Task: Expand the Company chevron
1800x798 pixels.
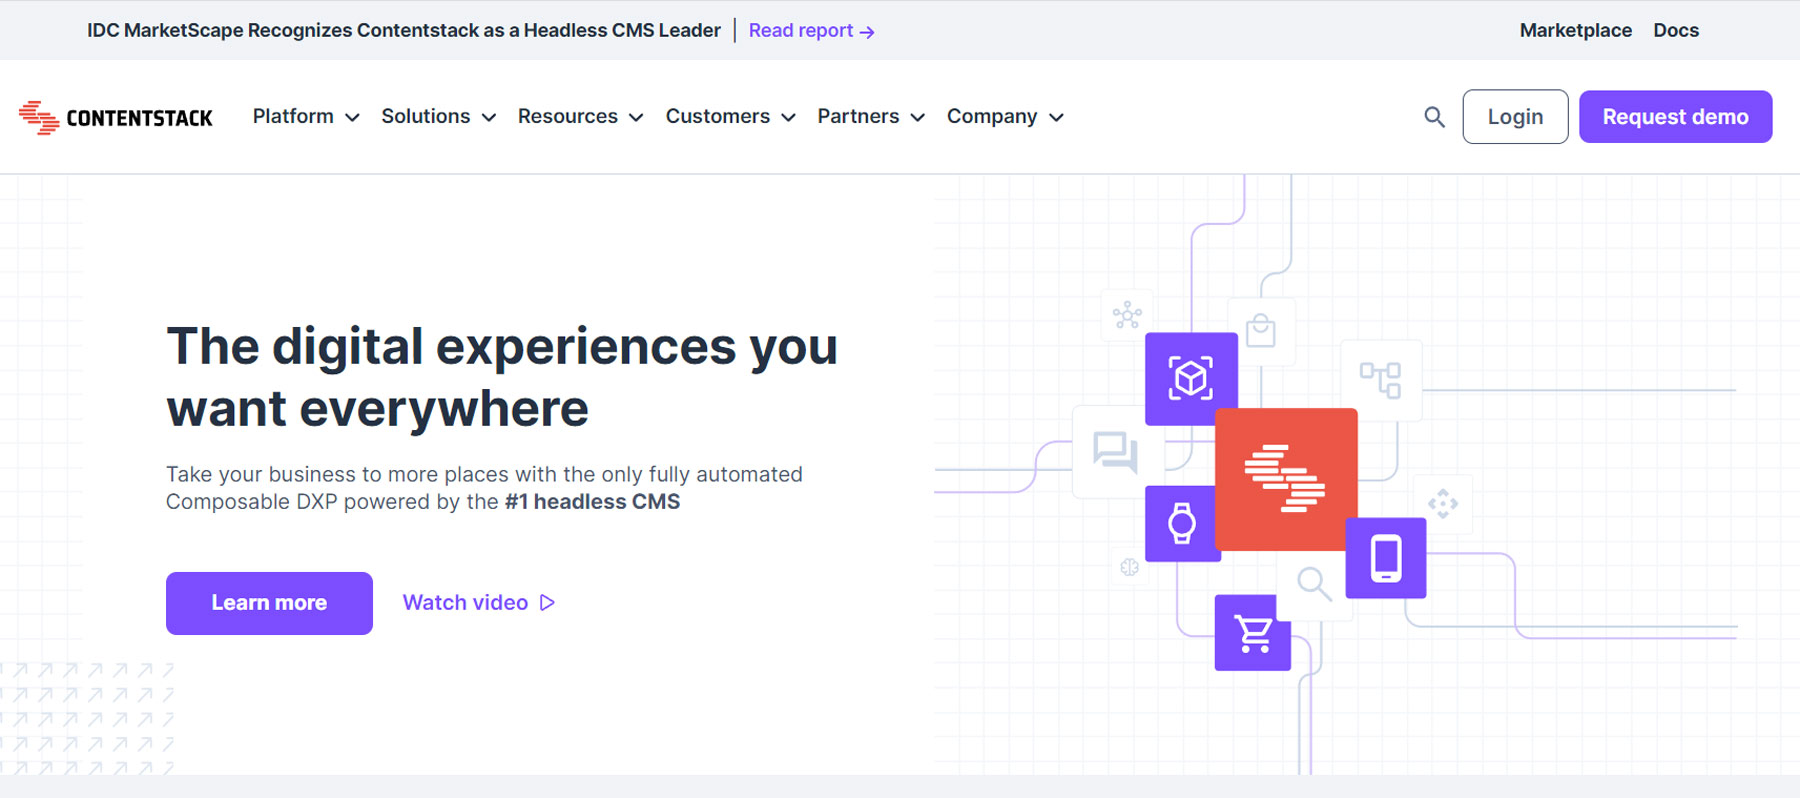Action: coord(1056,118)
